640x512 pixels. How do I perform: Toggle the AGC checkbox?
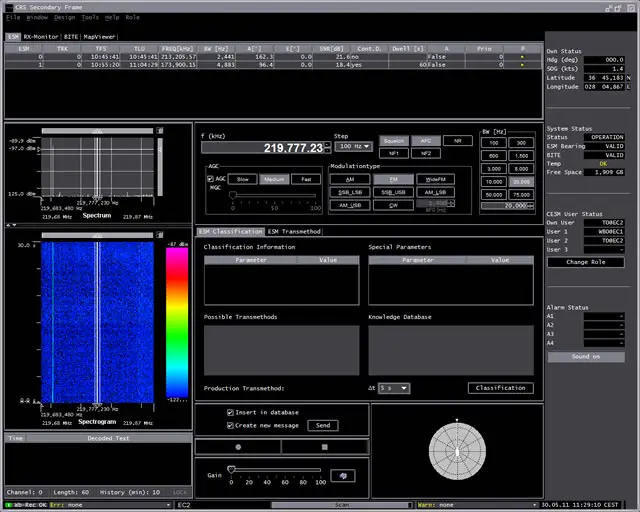point(210,179)
